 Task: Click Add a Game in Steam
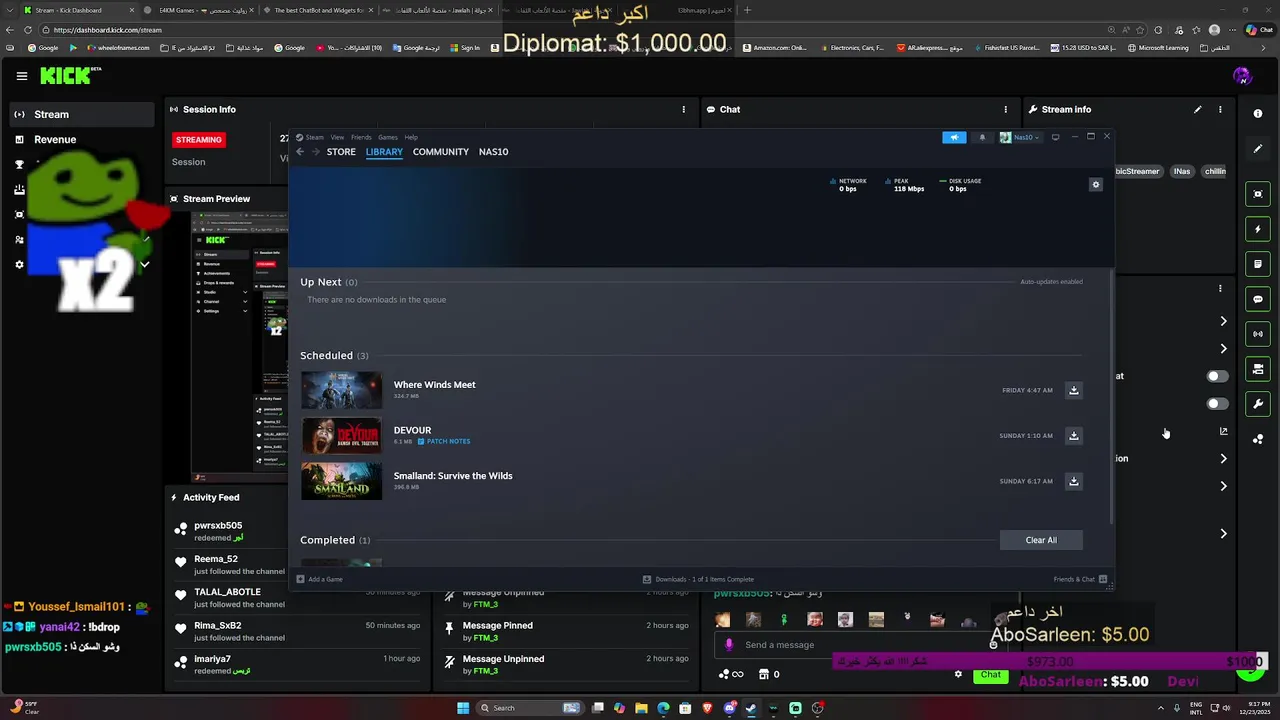[319, 579]
